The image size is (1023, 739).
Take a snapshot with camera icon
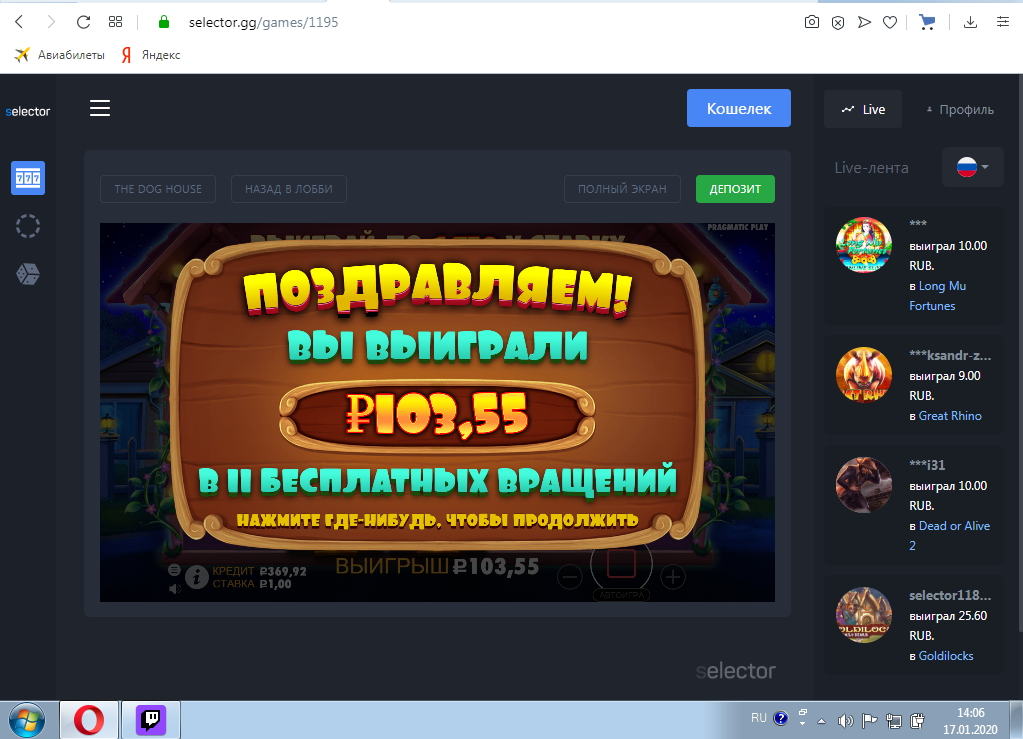click(812, 22)
